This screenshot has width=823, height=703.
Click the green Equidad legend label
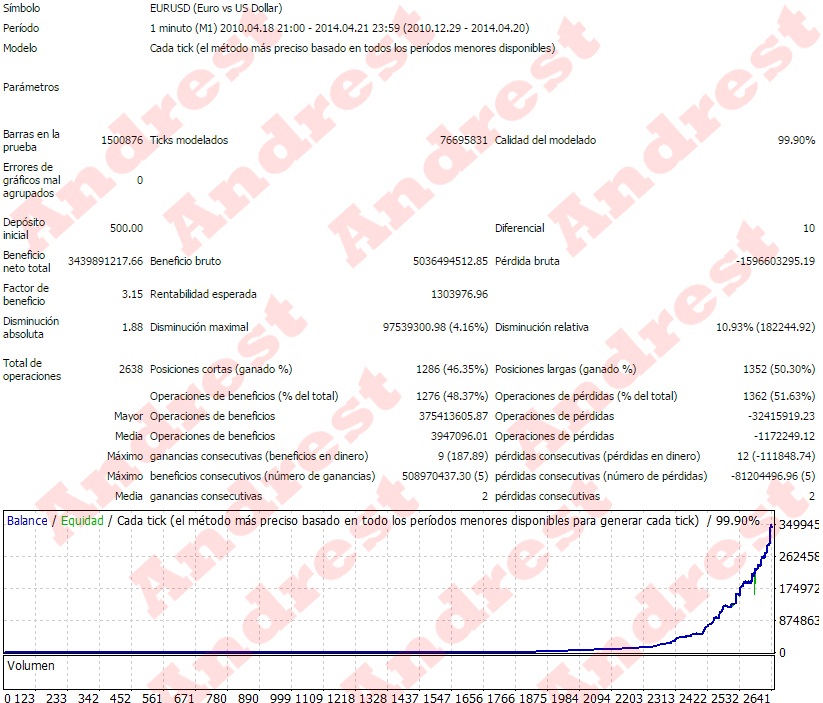point(82,521)
